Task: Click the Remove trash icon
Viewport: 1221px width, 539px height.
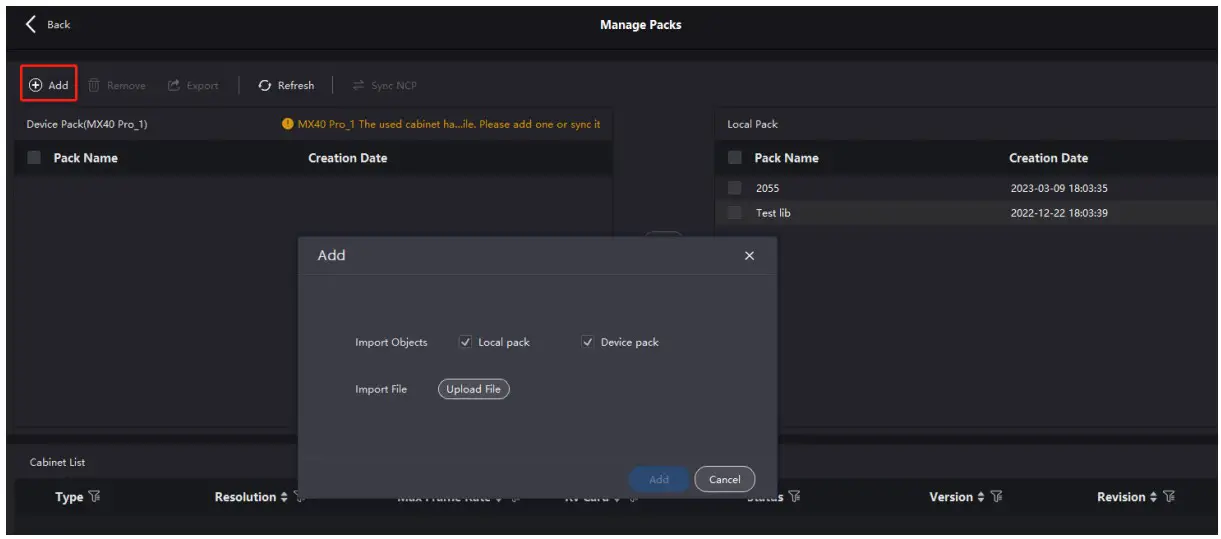Action: tap(95, 86)
